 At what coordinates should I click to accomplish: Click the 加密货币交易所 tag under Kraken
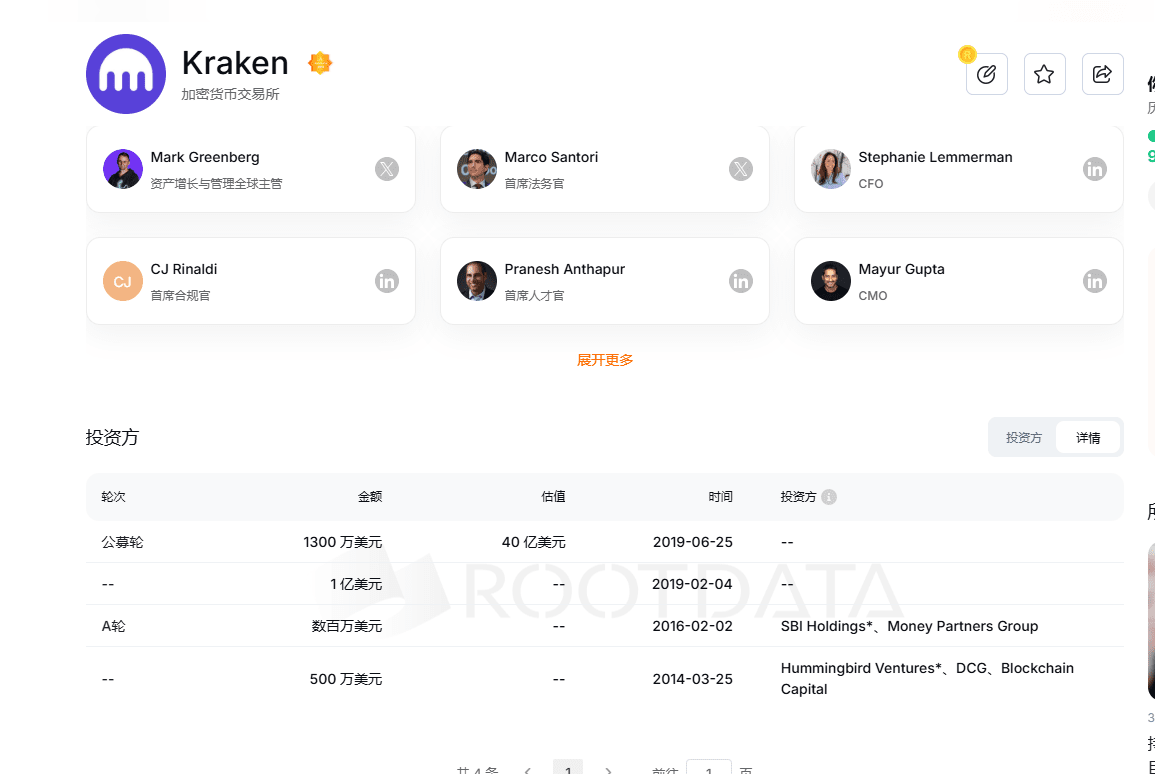[231, 94]
